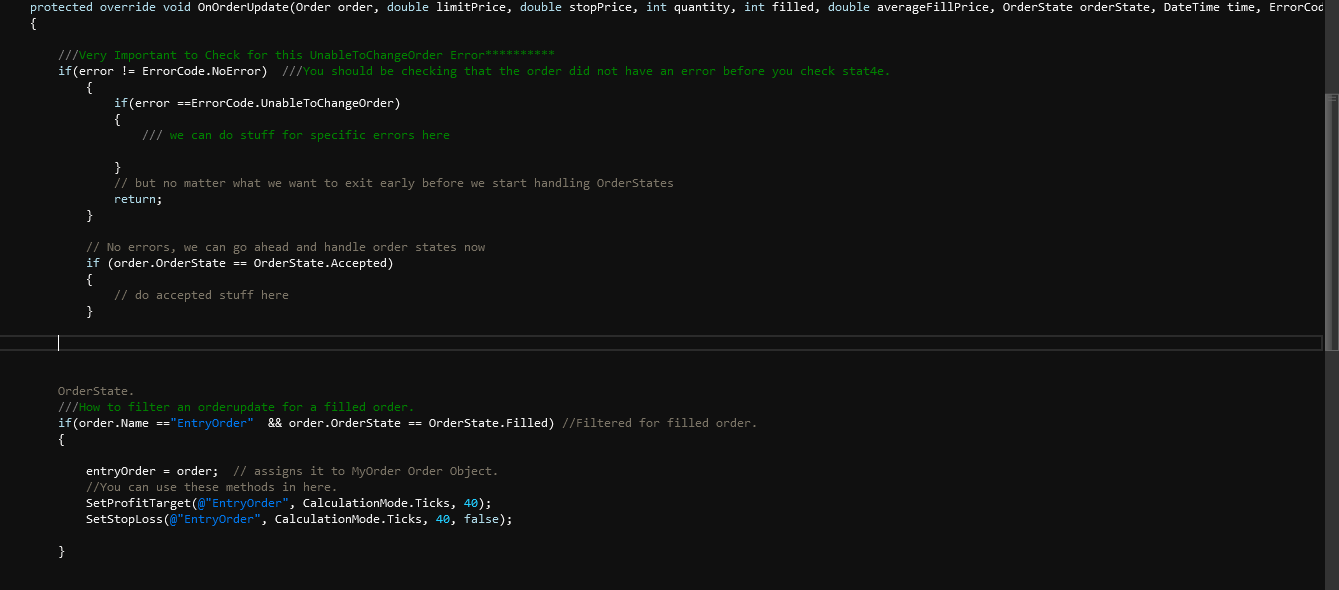Click the return; statement
Viewport: 1339px width, 590px height.
click(137, 199)
